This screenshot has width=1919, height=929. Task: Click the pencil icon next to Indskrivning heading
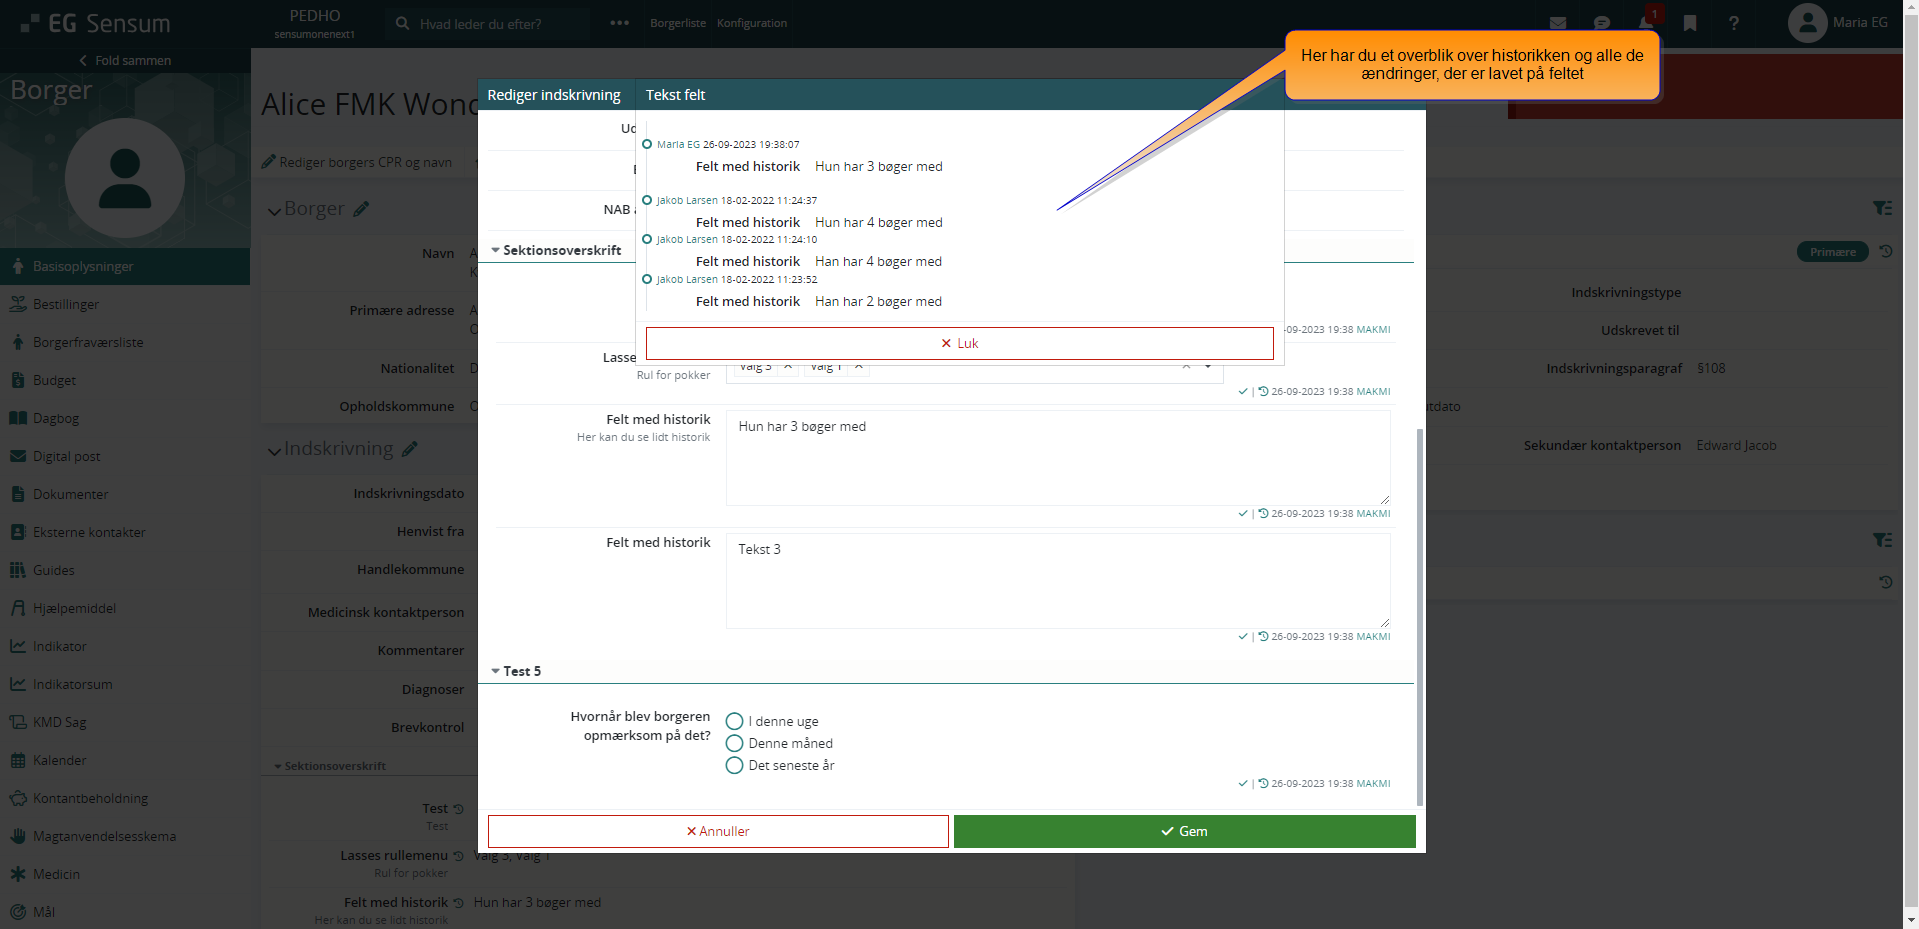click(x=409, y=449)
